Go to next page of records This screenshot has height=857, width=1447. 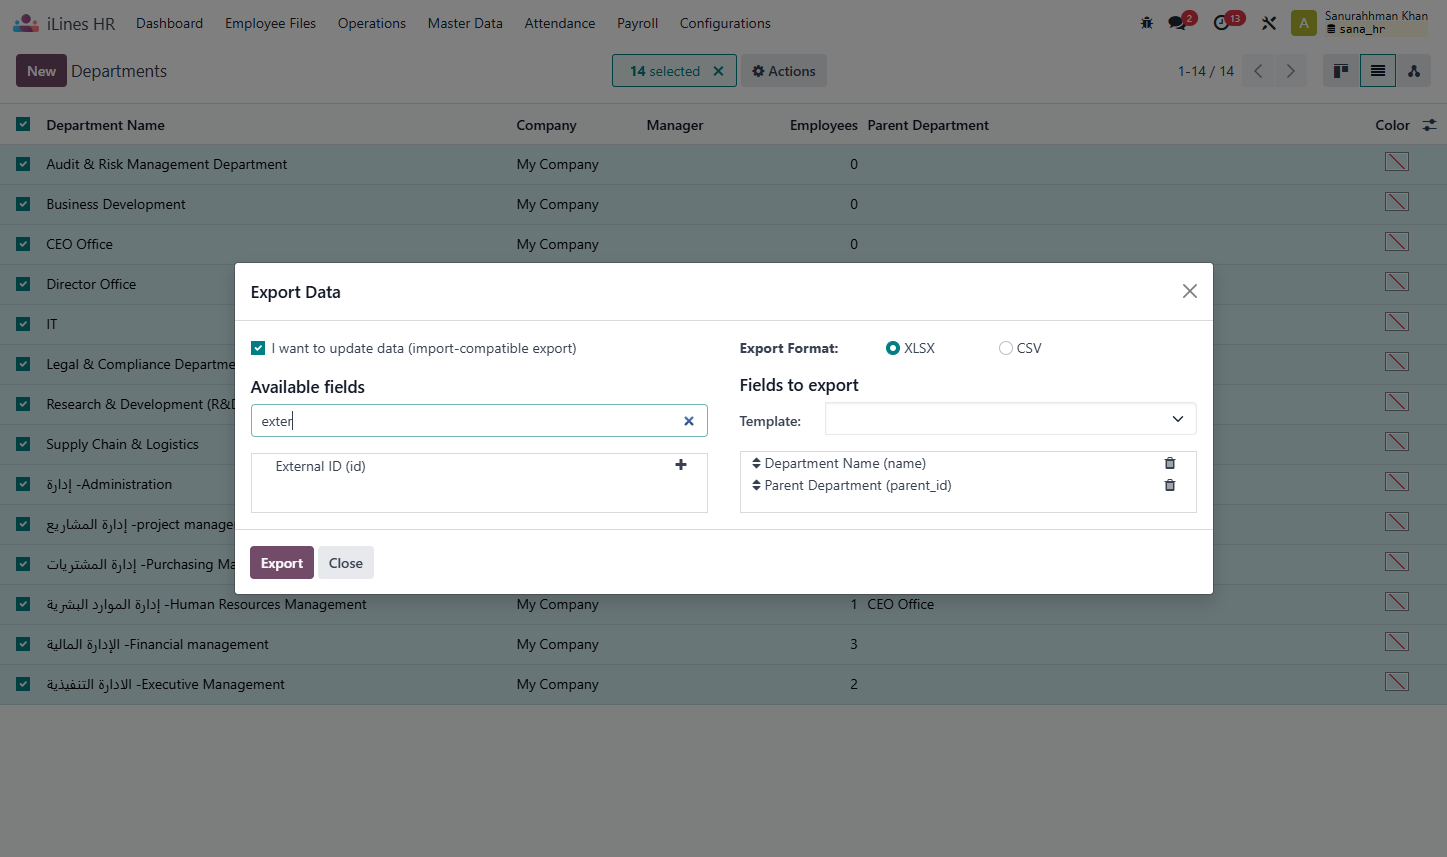1291,71
